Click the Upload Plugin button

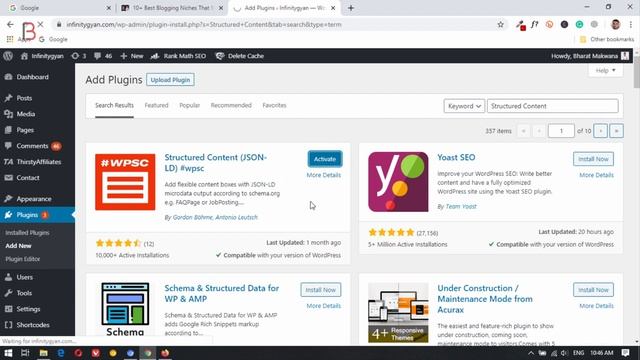point(170,80)
